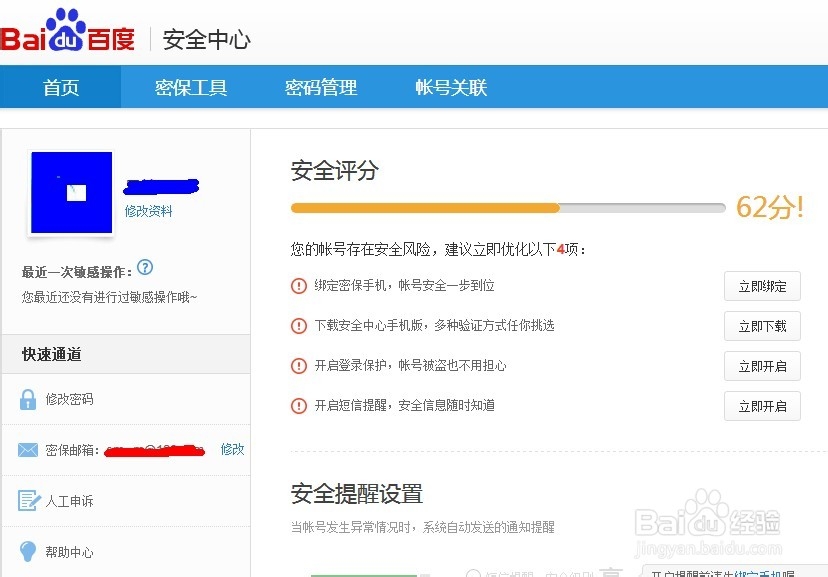The height and width of the screenshot is (577, 828).
Task: Click text 您最近还没有进行过敏感操作哦~
Action: (x=109, y=297)
